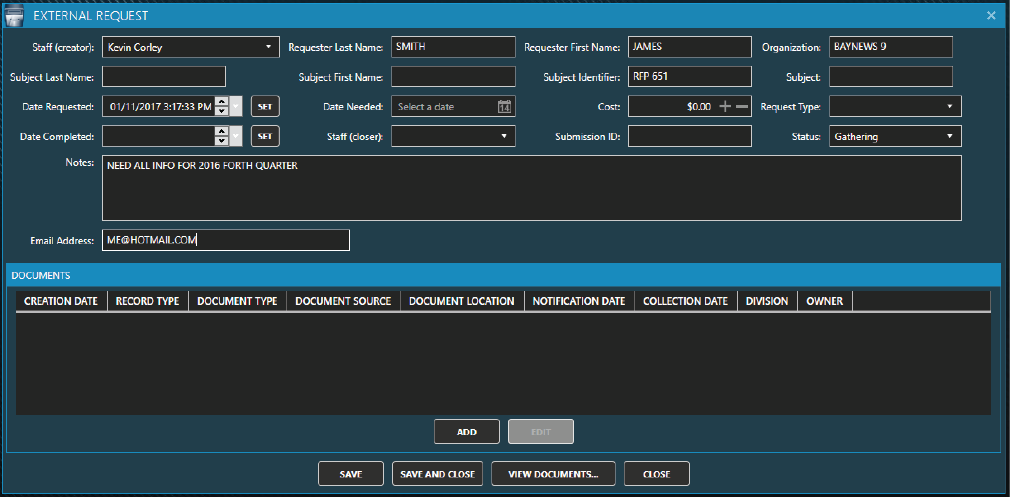Image resolution: width=1011 pixels, height=498 pixels.
Task: Open the Request Type dropdown
Action: (950, 106)
